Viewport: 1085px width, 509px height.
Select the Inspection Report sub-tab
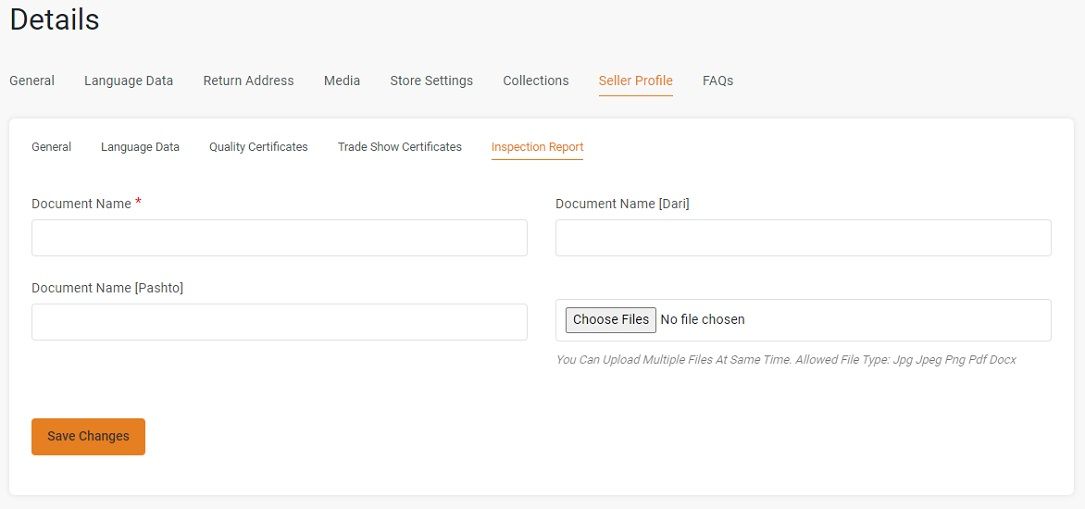pyautogui.click(x=537, y=147)
